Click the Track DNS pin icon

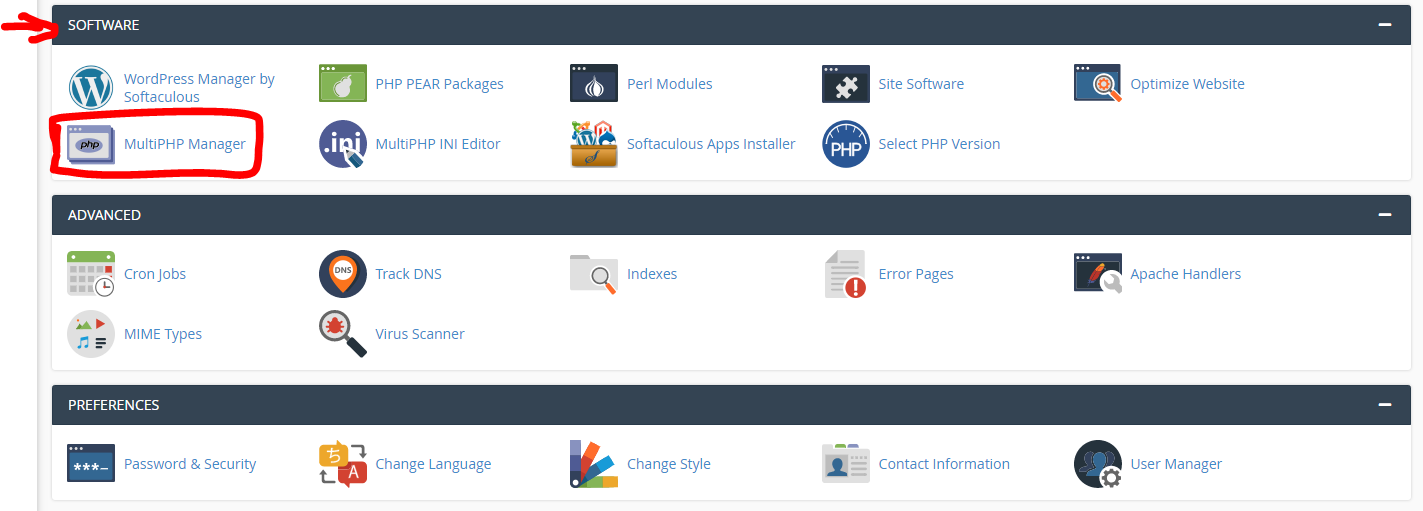[342, 274]
